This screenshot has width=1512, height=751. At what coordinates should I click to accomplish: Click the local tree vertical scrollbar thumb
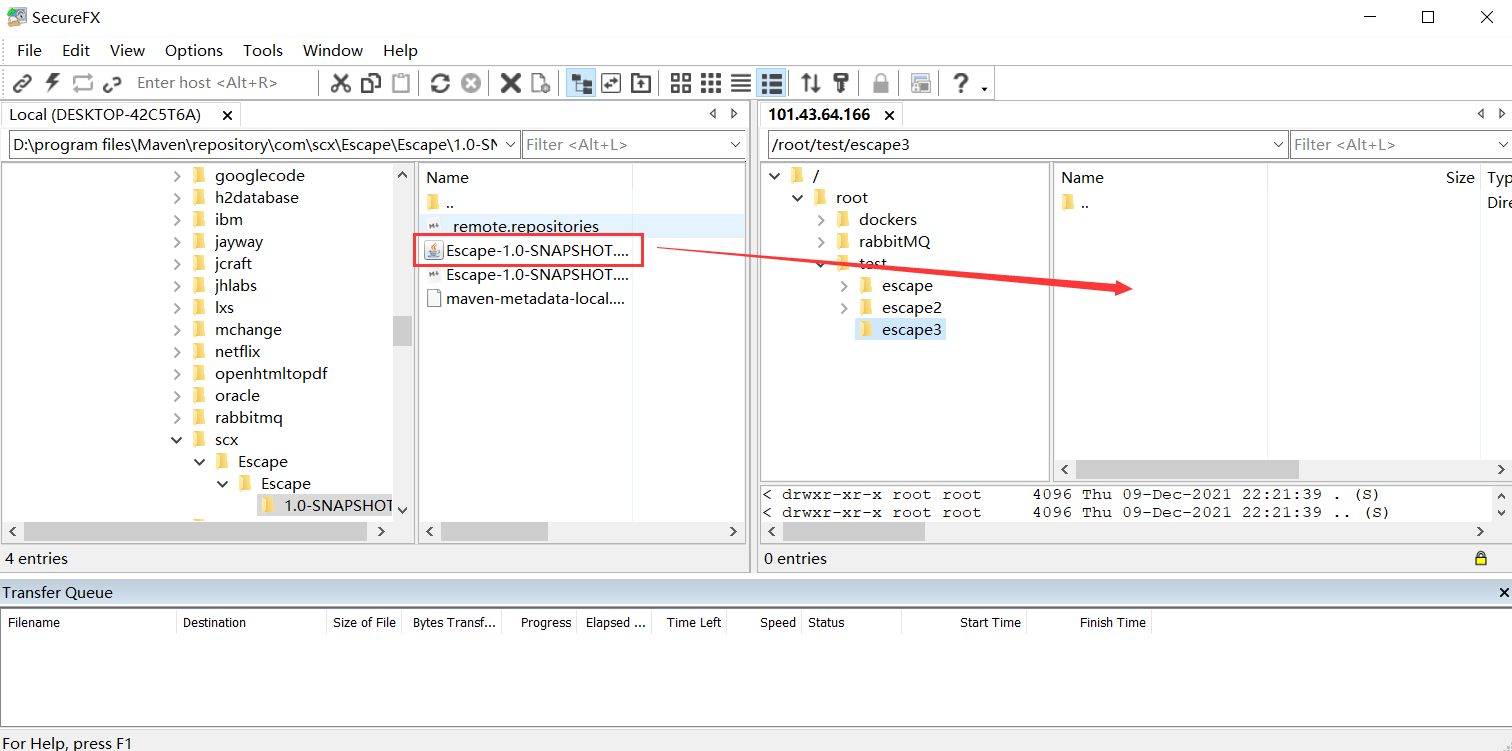tap(402, 331)
